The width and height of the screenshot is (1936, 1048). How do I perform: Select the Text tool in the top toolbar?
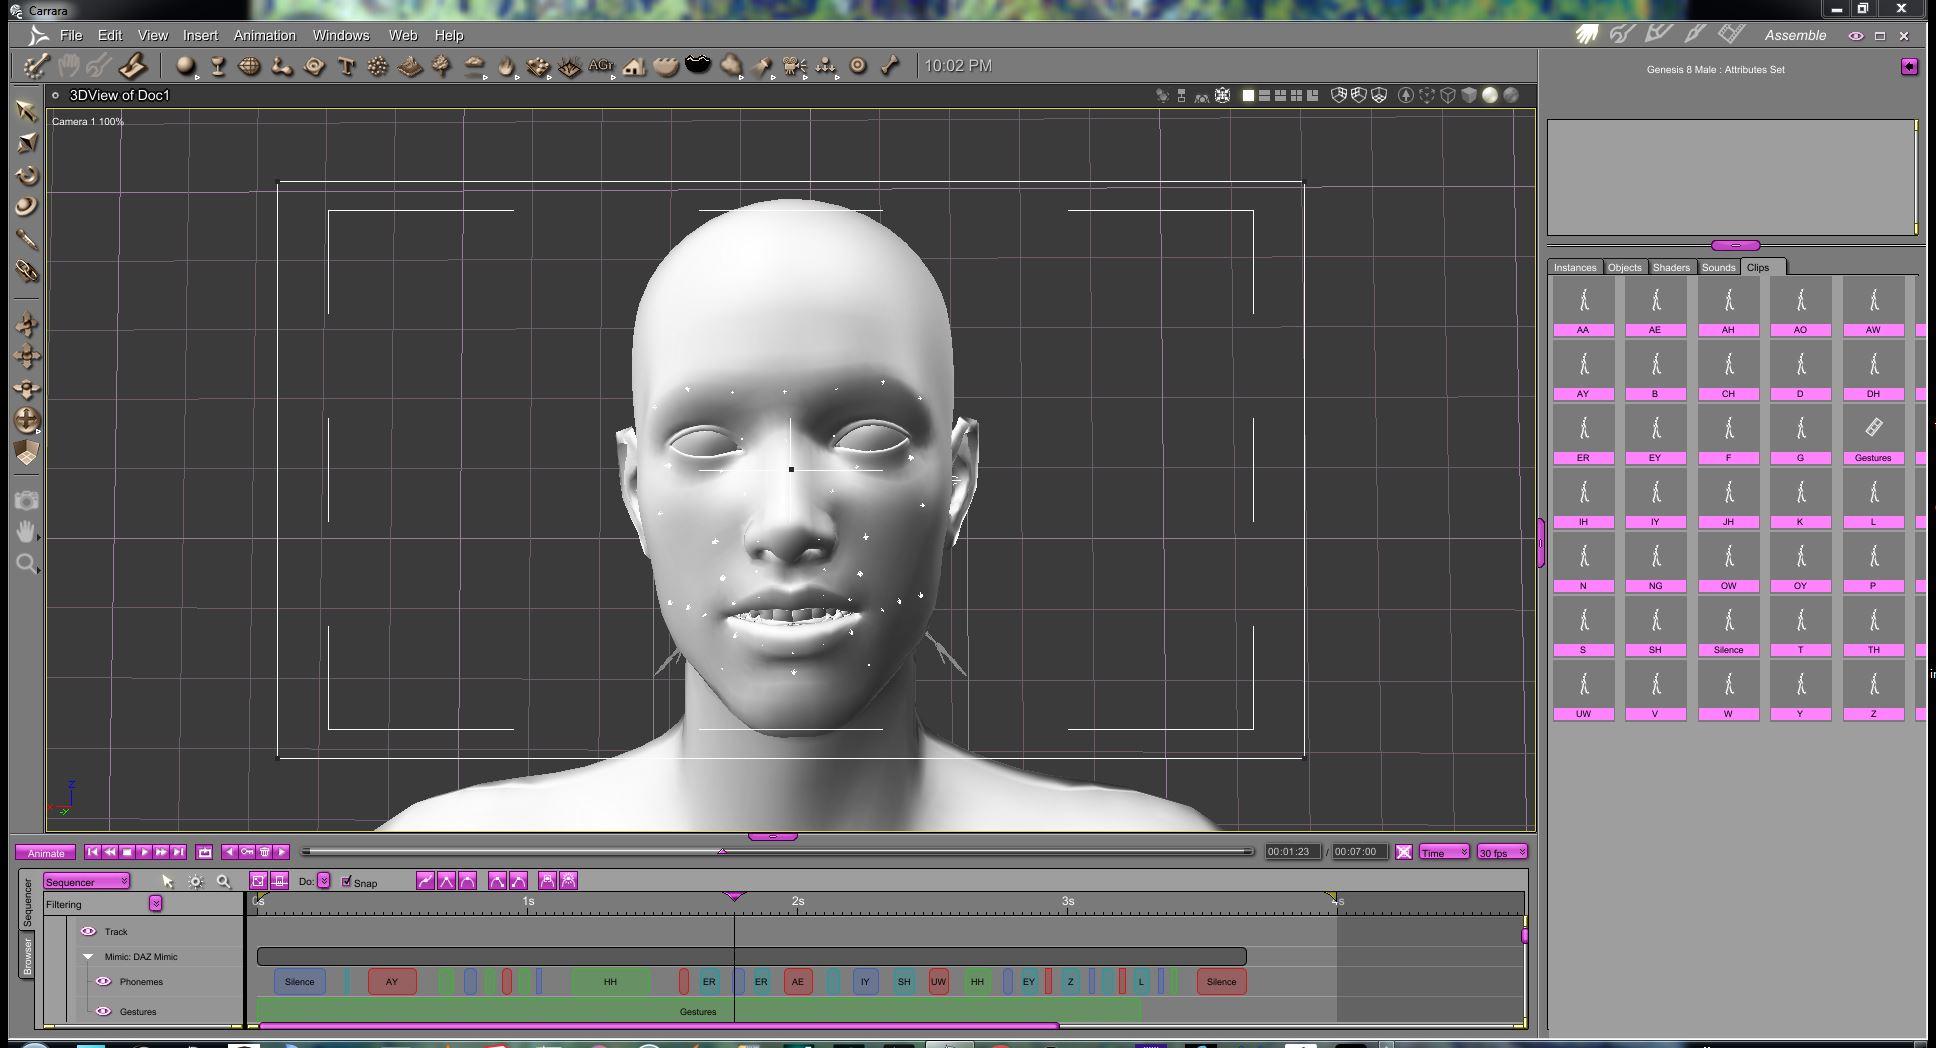[346, 67]
